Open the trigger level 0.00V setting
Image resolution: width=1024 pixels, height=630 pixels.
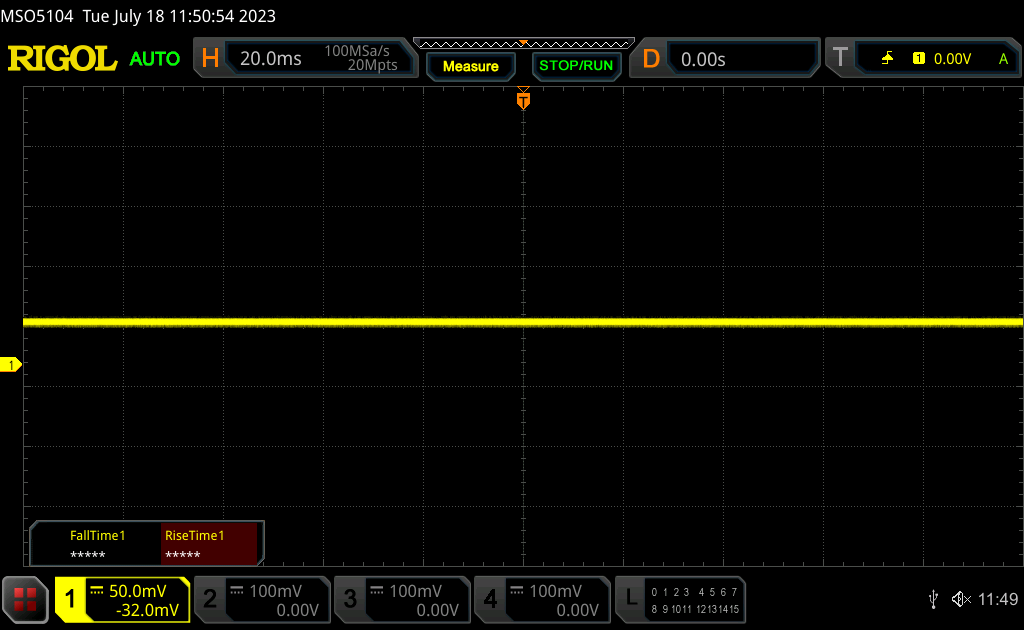[x=952, y=59]
